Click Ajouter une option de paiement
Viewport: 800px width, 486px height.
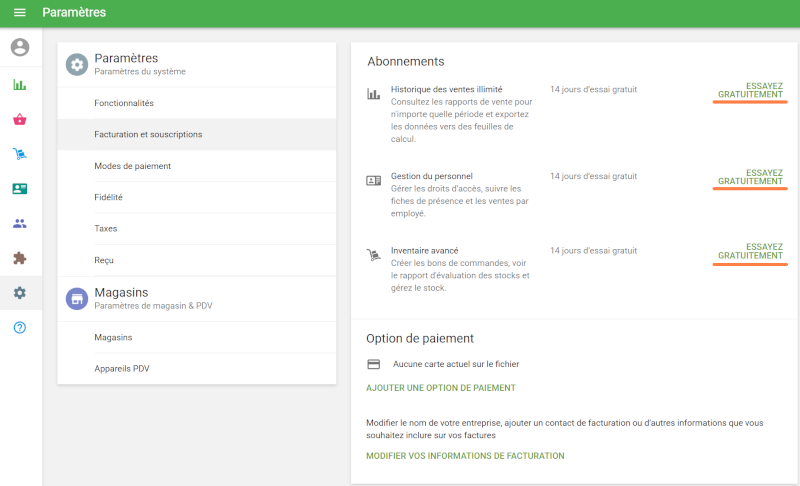click(441, 388)
